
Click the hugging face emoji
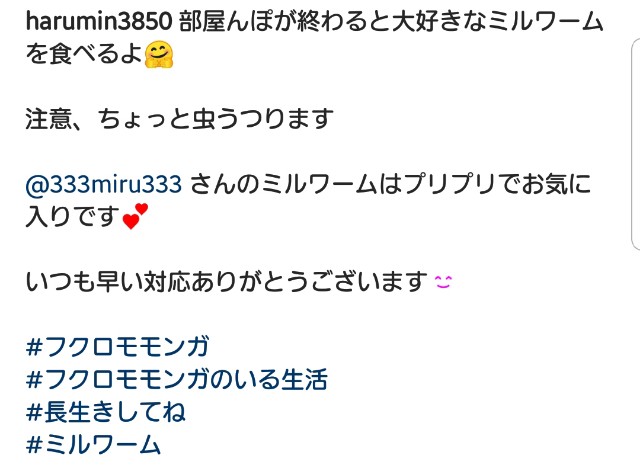pyautogui.click(x=159, y=54)
